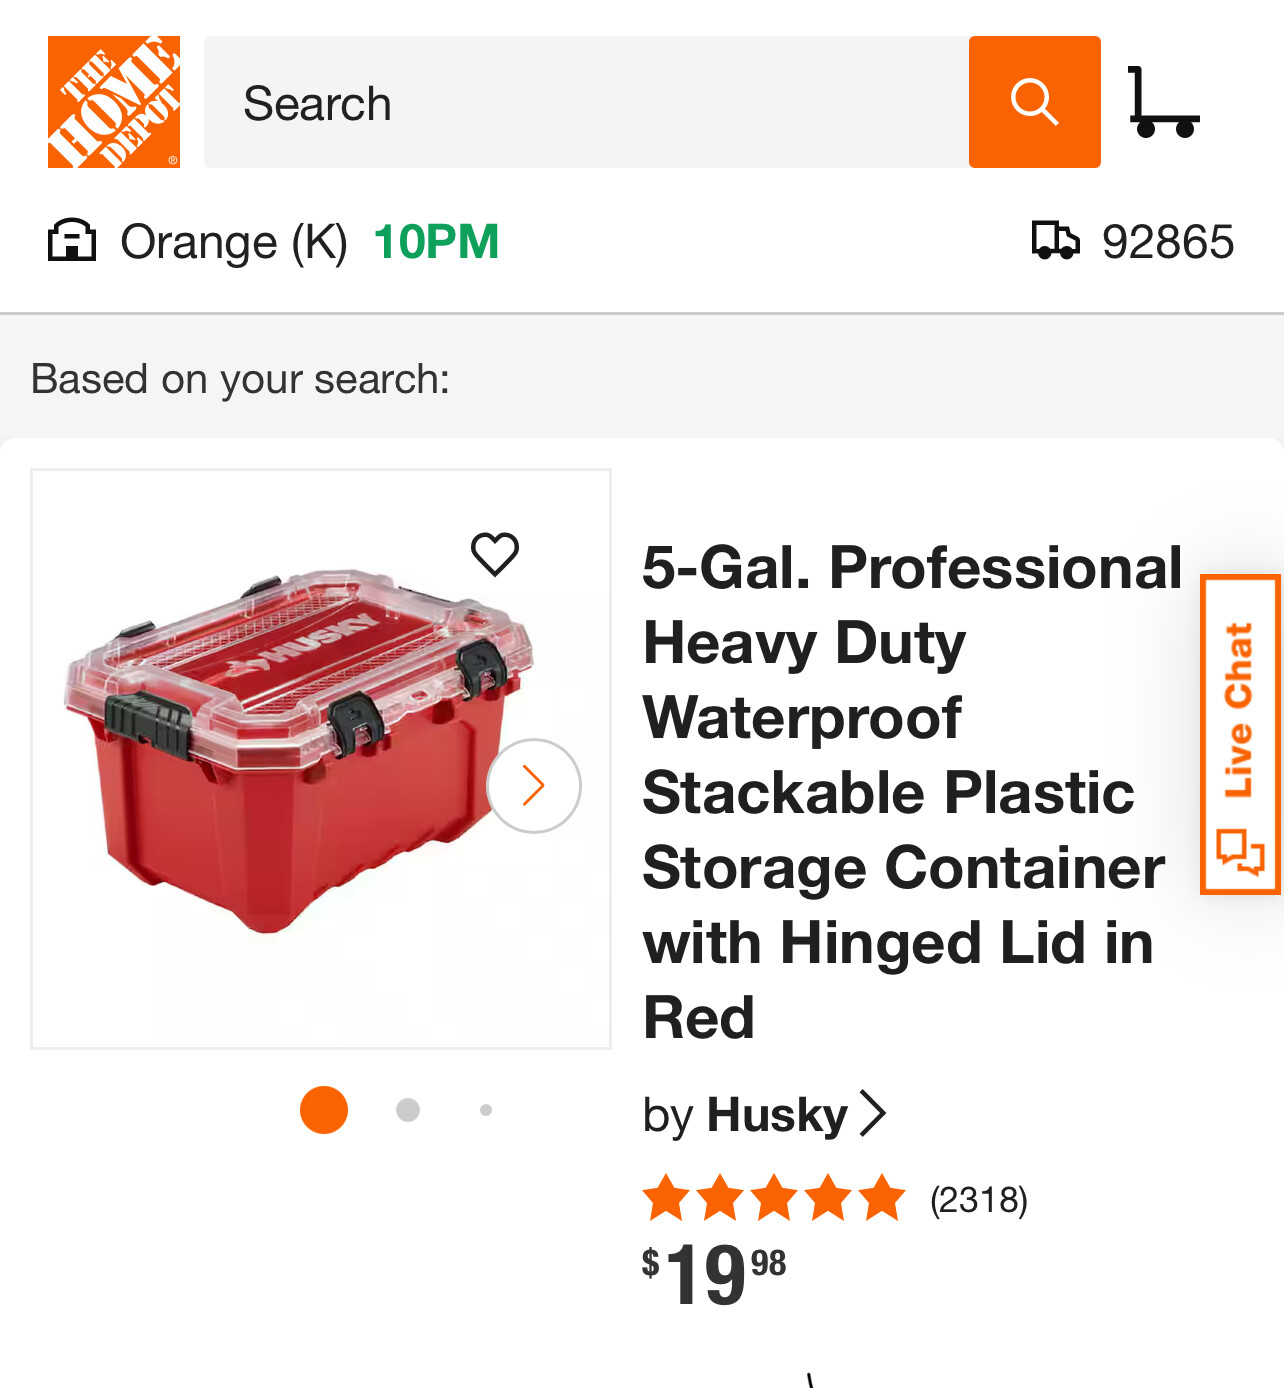Click the Live Chat speech bubbles icon
This screenshot has height=1388, width=1284.
tap(1240, 852)
